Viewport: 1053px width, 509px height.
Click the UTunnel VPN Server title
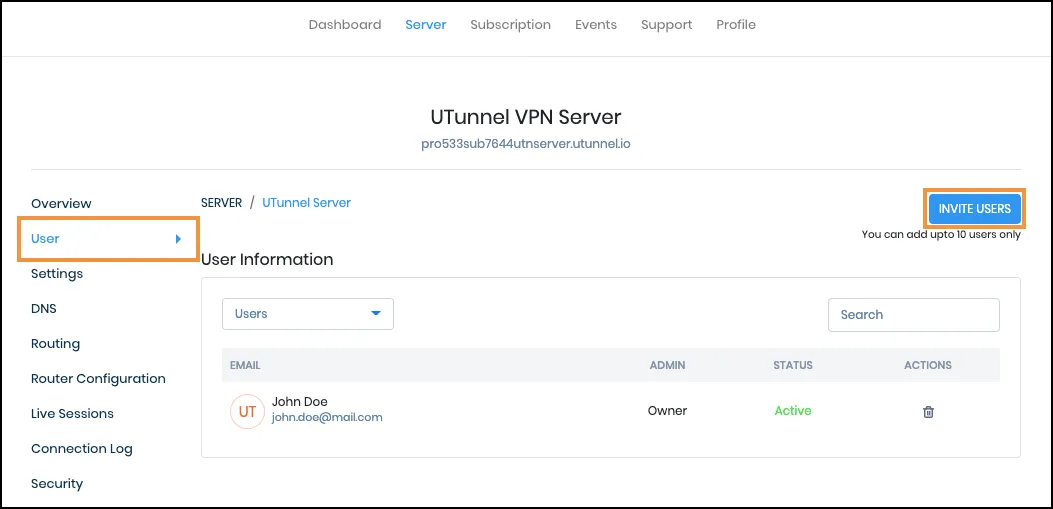(x=526, y=117)
